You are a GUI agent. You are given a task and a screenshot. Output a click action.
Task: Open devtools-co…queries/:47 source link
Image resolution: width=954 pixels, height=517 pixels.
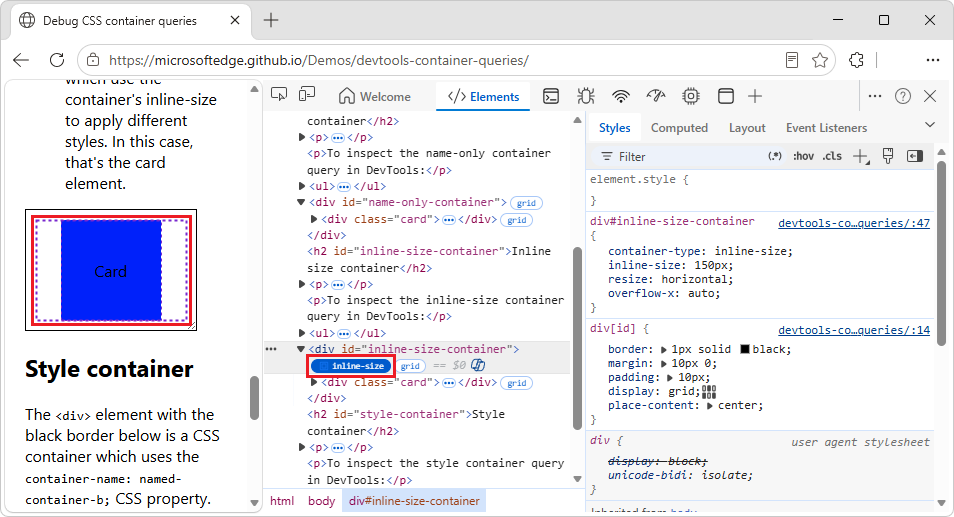(x=854, y=223)
